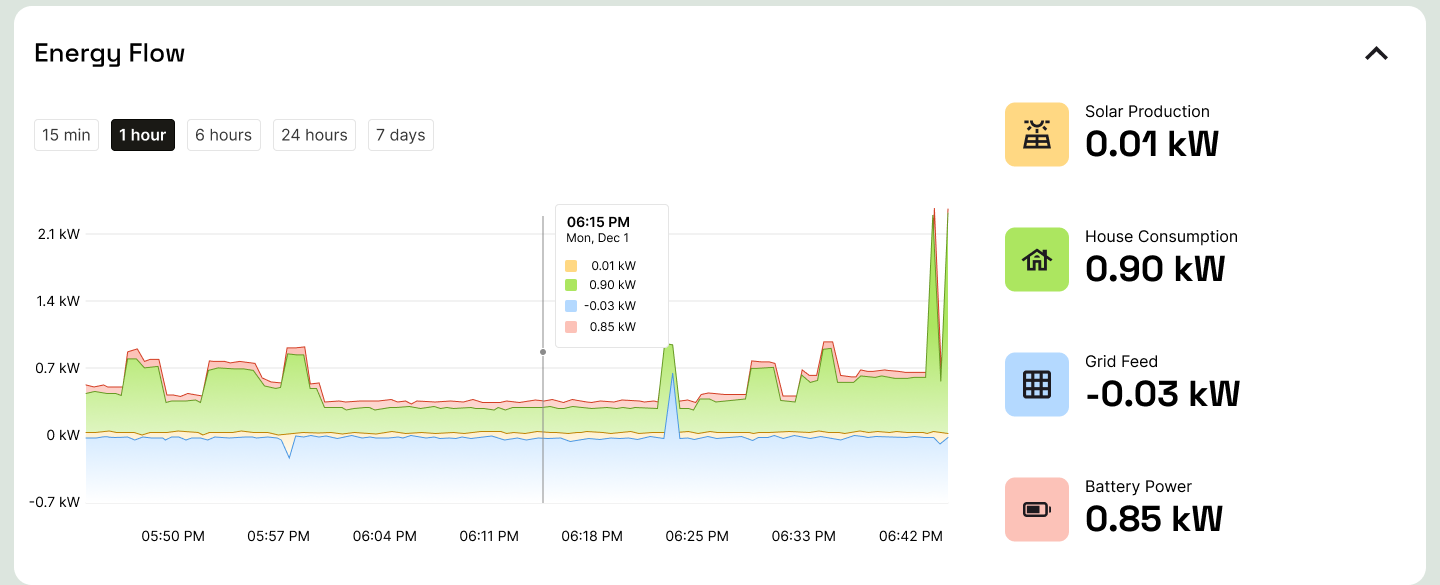Screen dimensions: 1440x585
Task: Click the yellow swatch in the tooltip
Action: [x=571, y=266]
